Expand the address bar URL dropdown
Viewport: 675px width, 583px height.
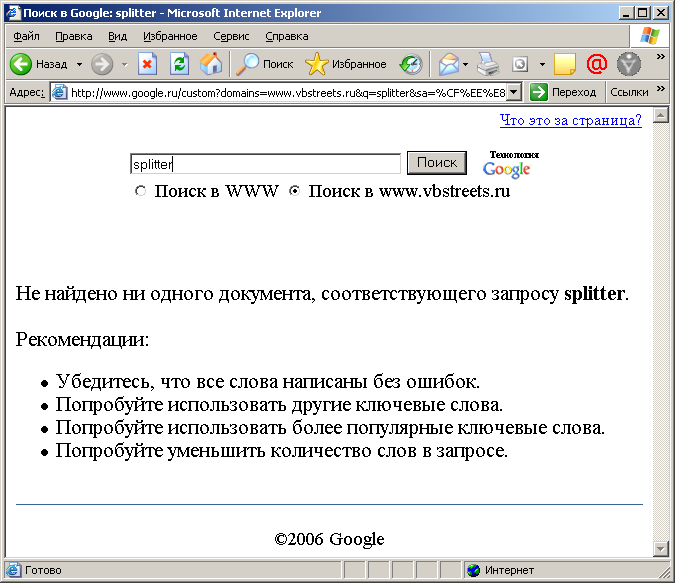tap(514, 92)
